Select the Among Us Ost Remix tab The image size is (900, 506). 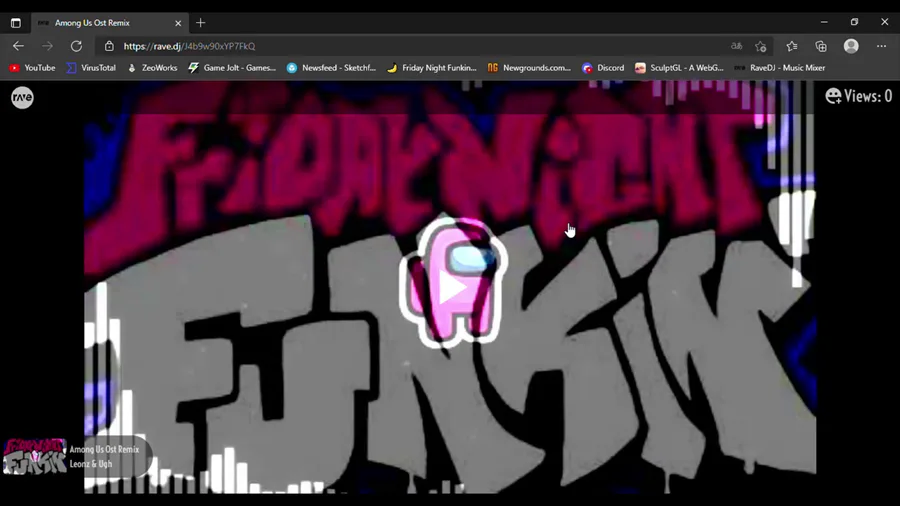click(109, 23)
